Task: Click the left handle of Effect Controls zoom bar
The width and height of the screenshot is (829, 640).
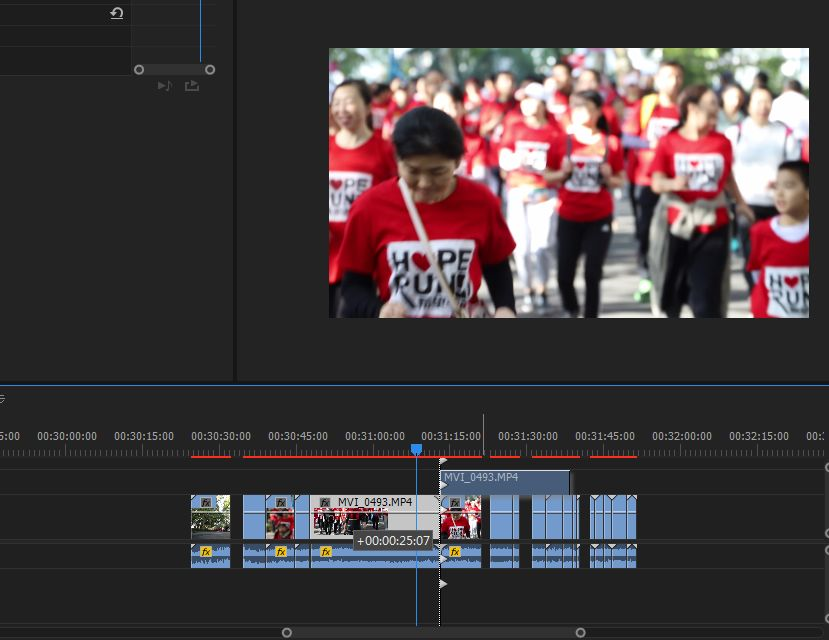Action: (x=139, y=70)
